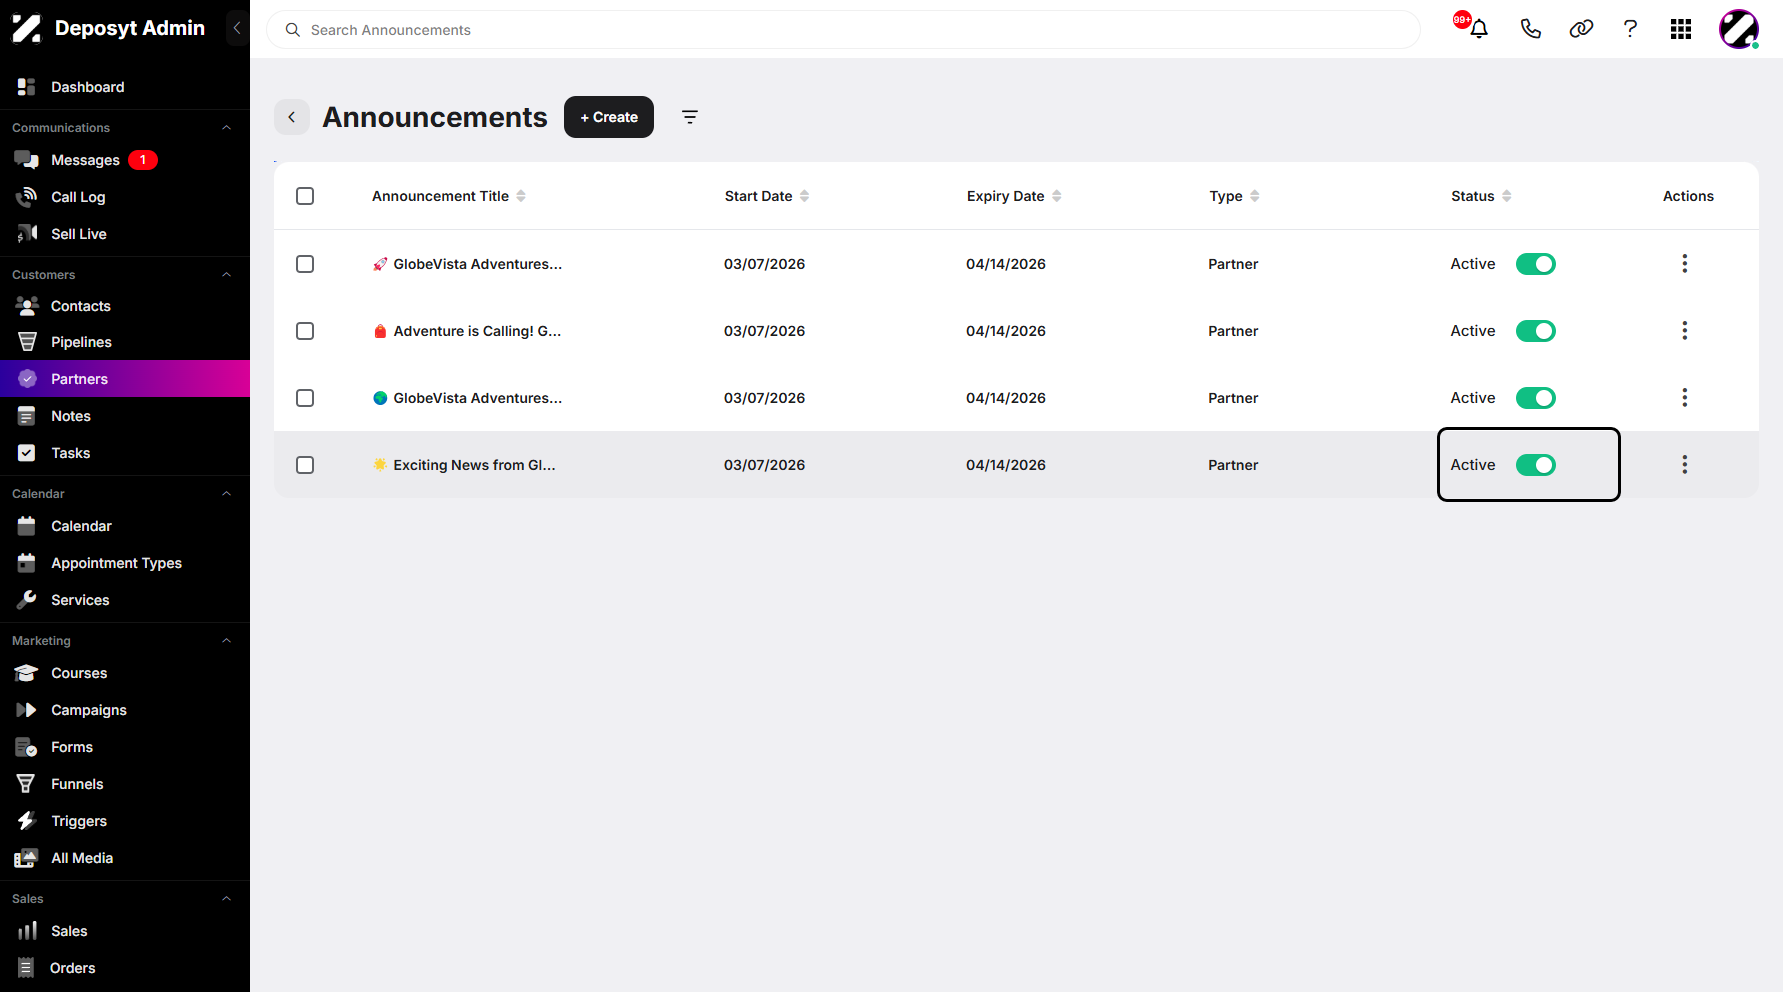Go to Messages in the sidebar

[x=125, y=160]
